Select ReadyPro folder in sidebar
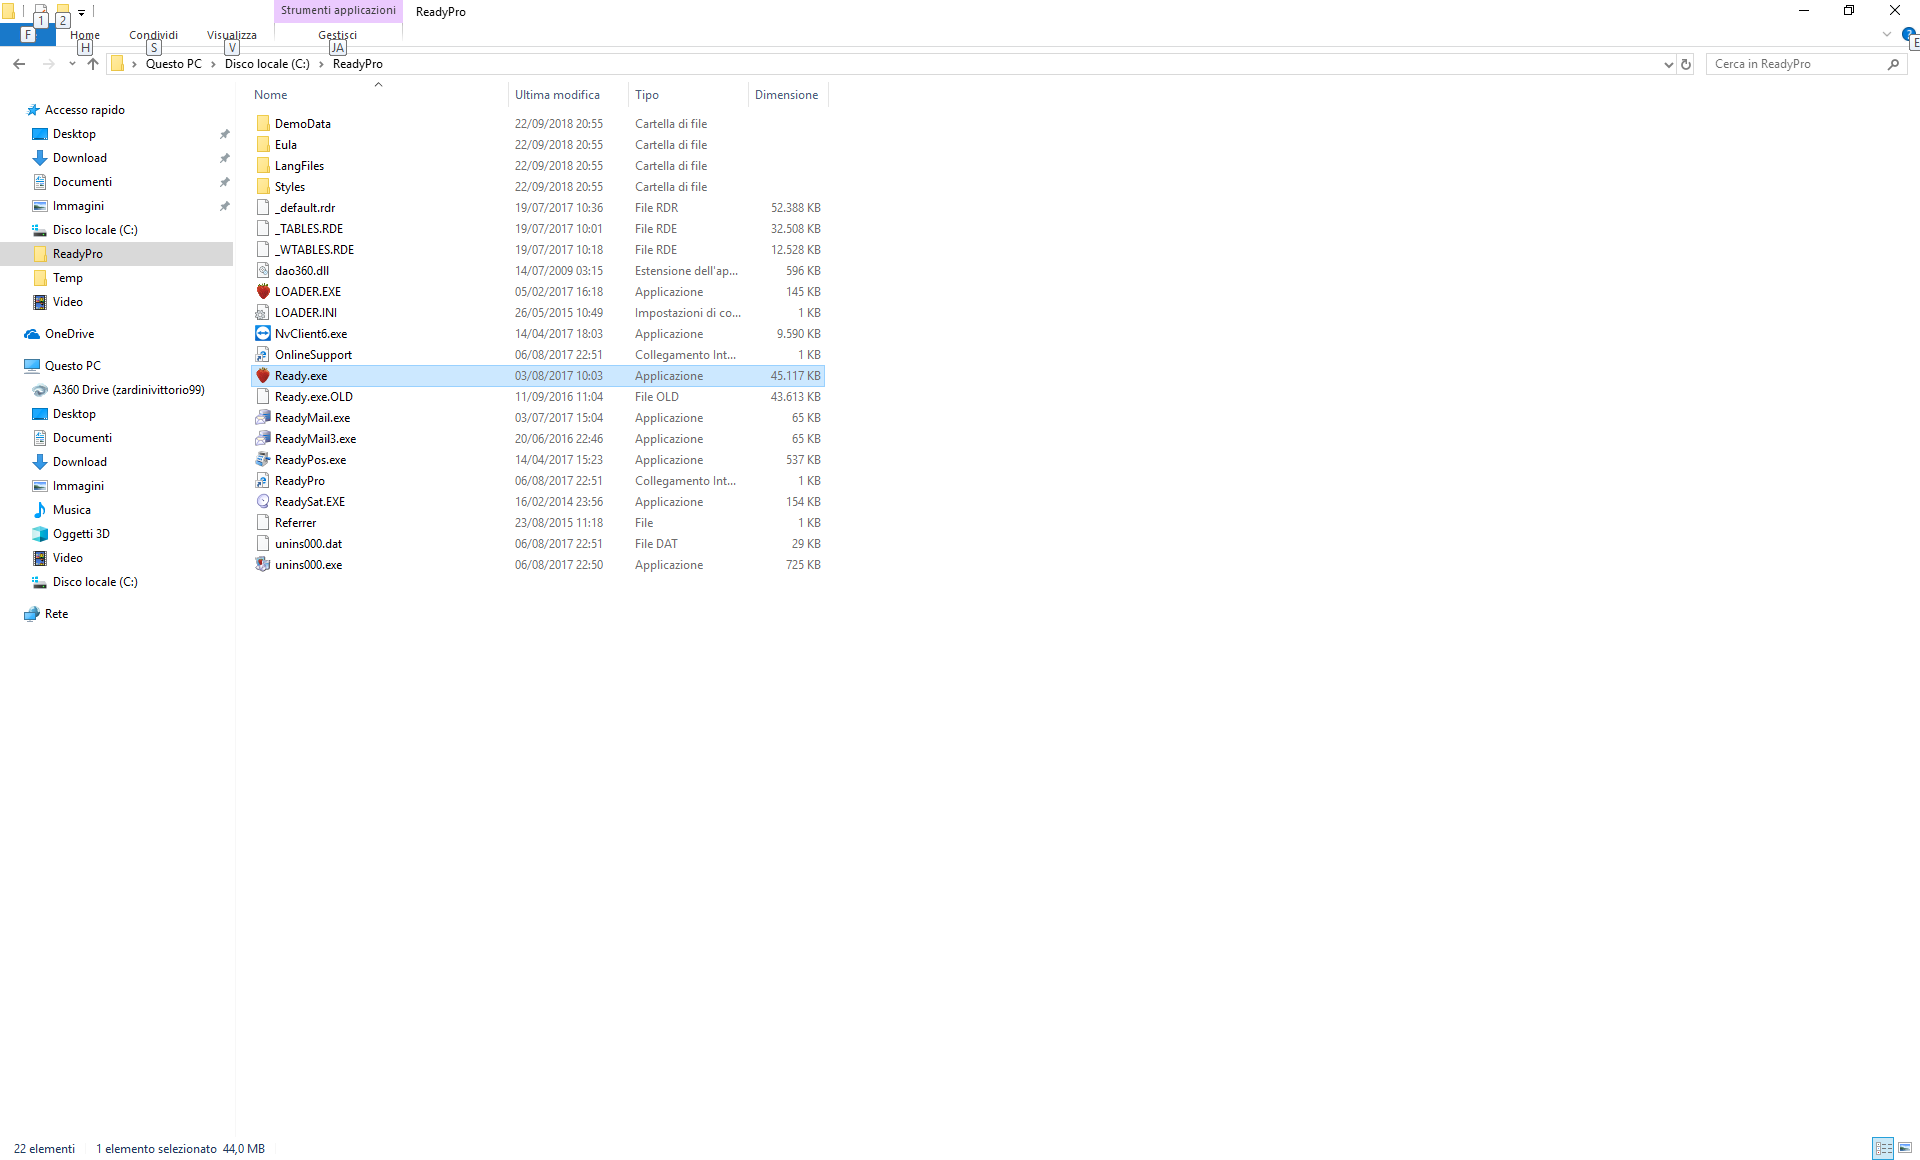The width and height of the screenshot is (1920, 1160). 78,254
